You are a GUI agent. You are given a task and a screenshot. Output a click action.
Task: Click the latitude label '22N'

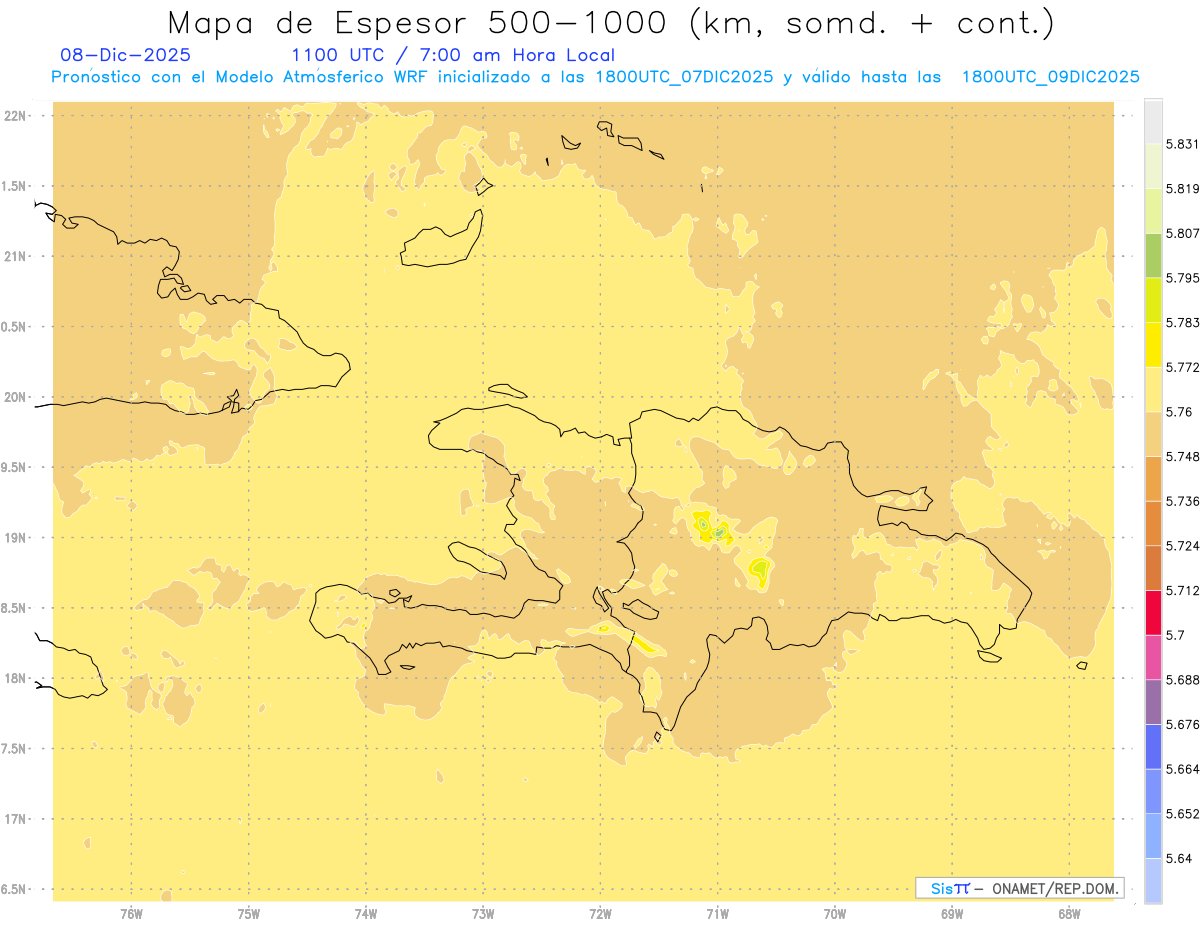[x=15, y=115]
